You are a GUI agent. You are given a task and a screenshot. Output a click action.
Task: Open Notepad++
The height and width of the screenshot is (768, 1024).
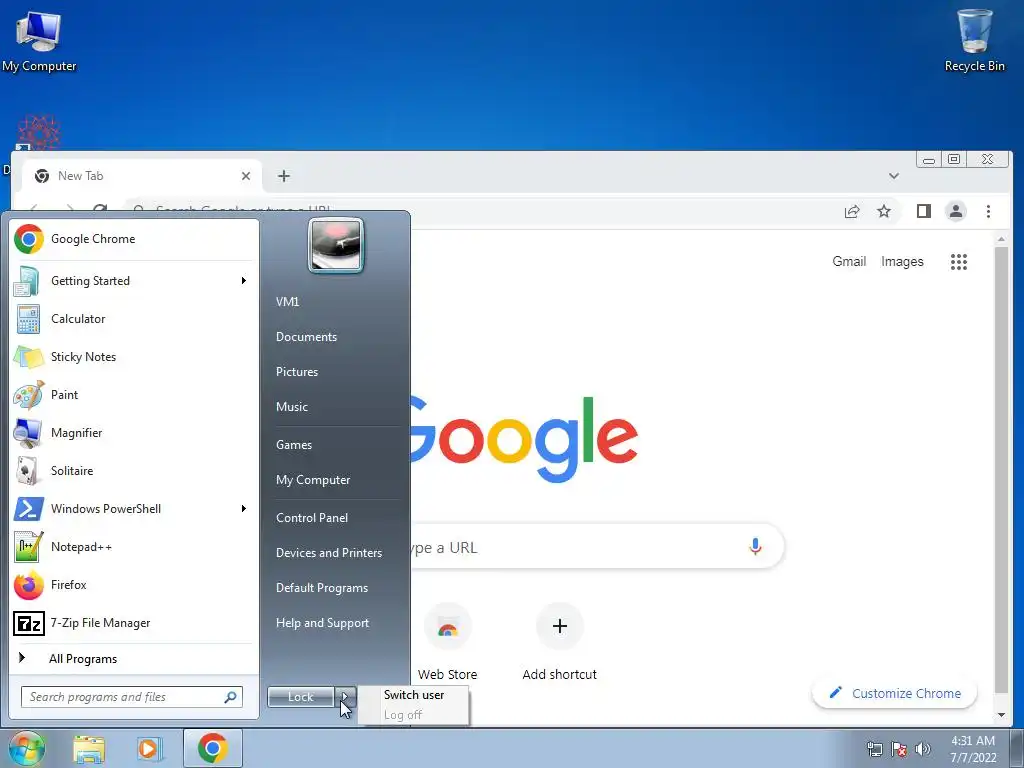(x=133, y=547)
